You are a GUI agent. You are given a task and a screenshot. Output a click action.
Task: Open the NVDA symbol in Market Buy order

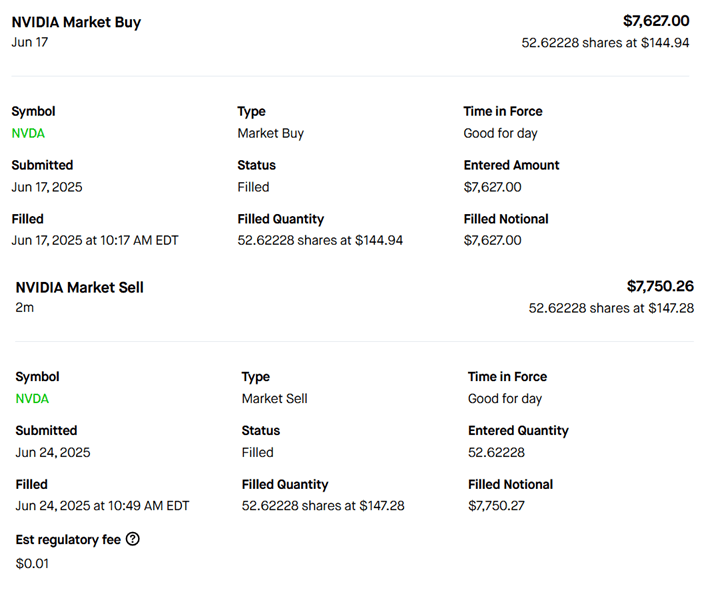point(28,133)
